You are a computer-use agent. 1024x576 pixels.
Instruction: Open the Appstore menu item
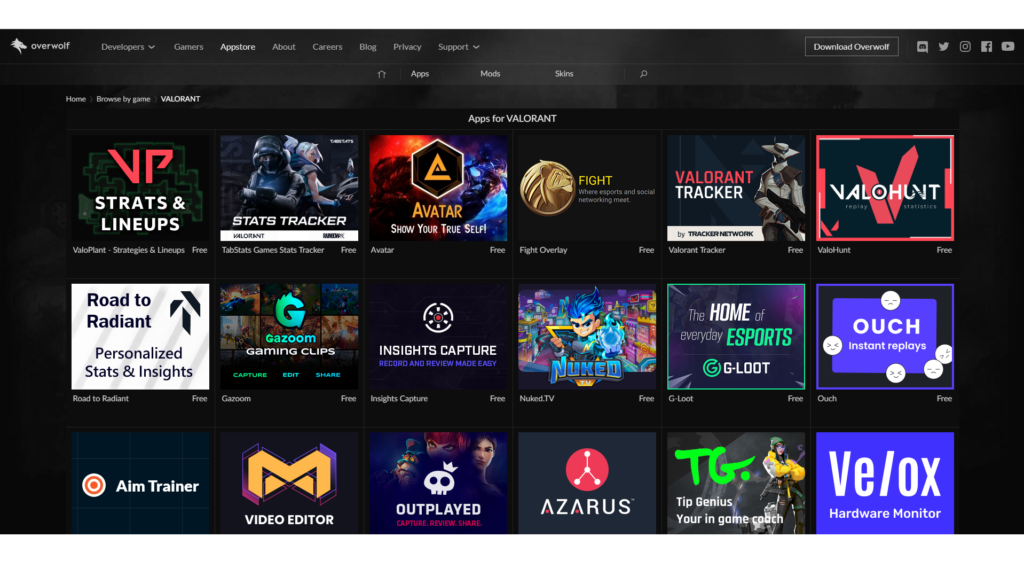pos(238,47)
